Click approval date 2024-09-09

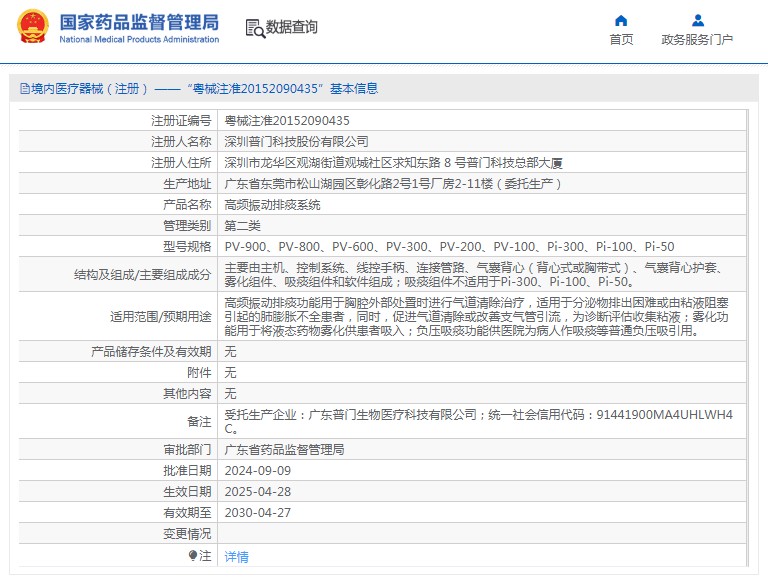(x=258, y=471)
